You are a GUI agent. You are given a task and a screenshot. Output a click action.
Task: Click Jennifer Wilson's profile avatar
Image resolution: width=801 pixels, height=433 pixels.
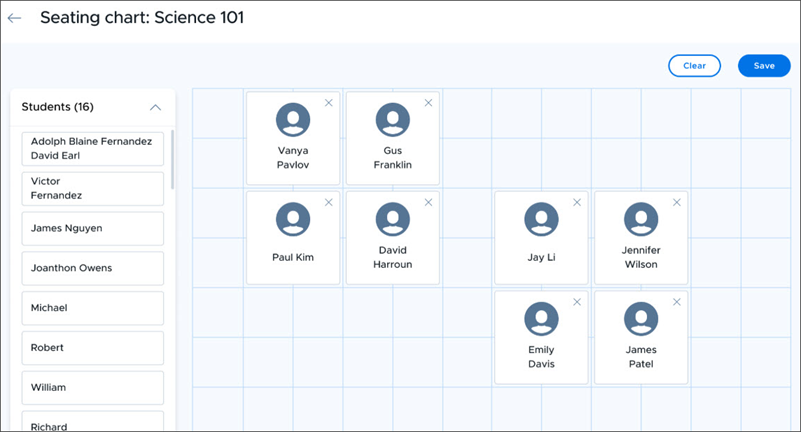click(641, 220)
